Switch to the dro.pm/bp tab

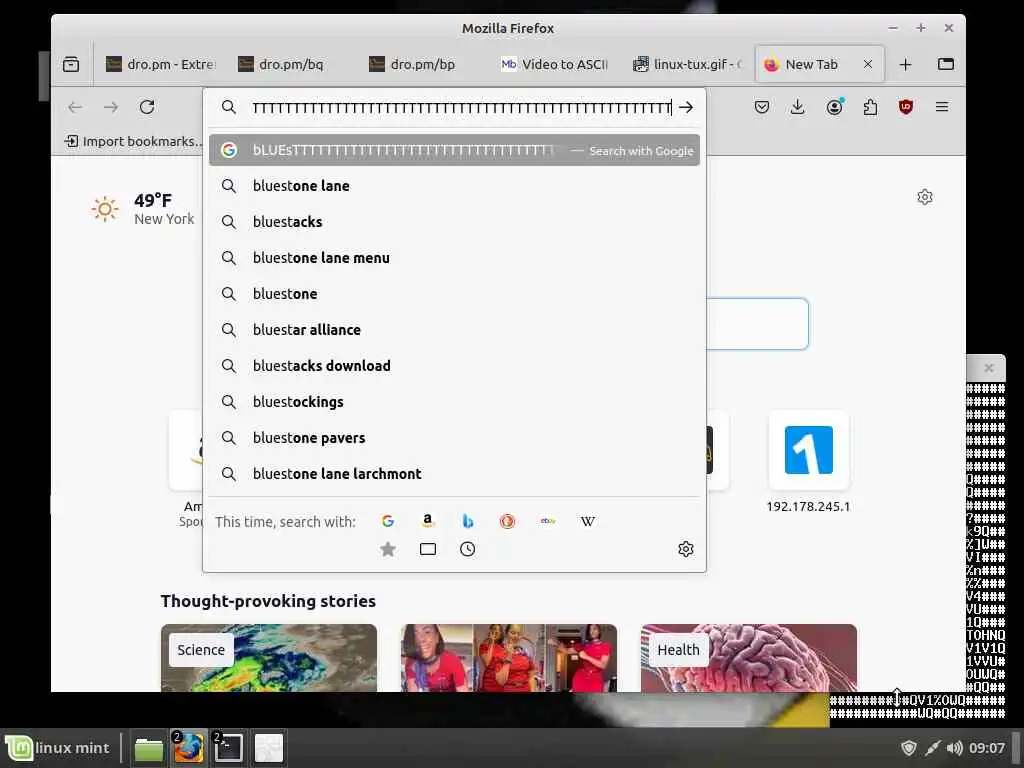pos(423,64)
